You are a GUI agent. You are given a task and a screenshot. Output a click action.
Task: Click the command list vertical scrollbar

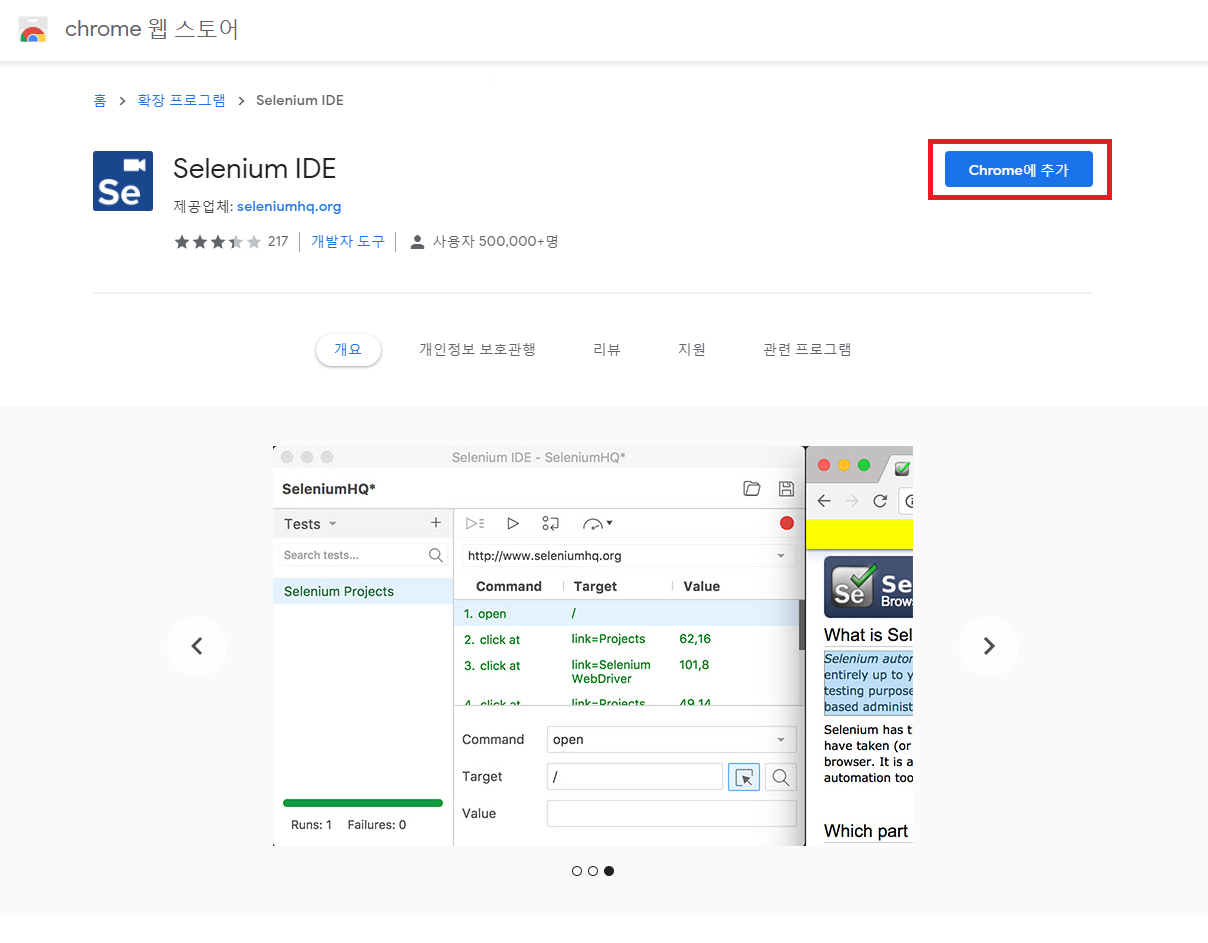[x=801, y=625]
